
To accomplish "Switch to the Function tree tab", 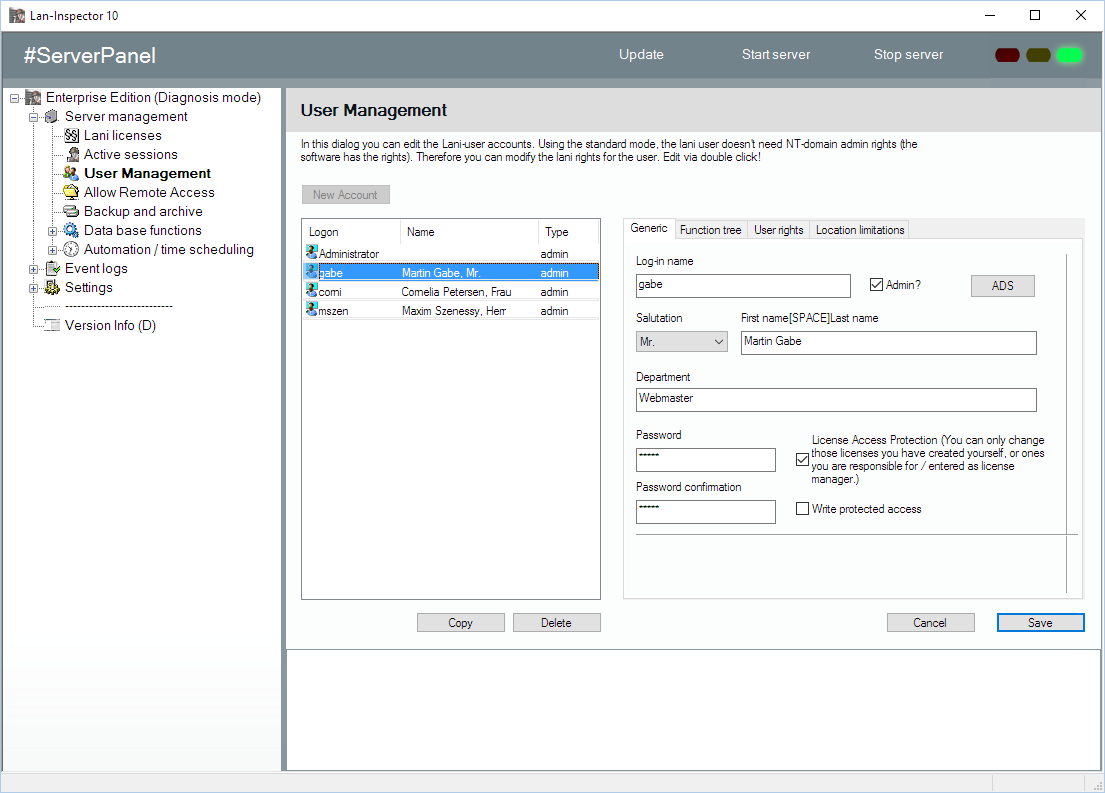I will [x=710, y=230].
